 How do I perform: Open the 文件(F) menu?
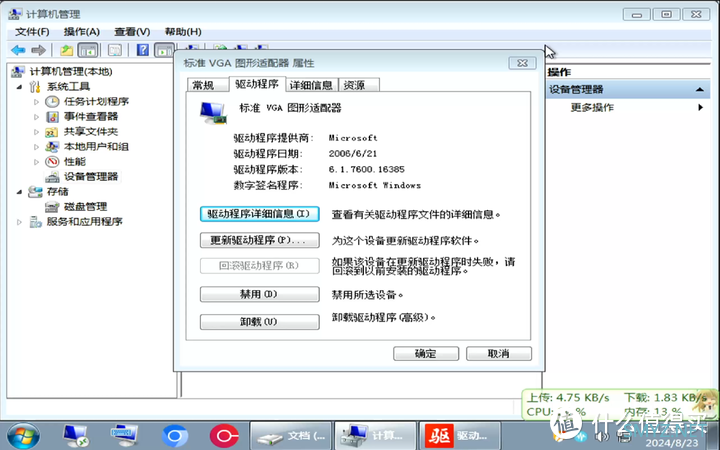tap(32, 32)
